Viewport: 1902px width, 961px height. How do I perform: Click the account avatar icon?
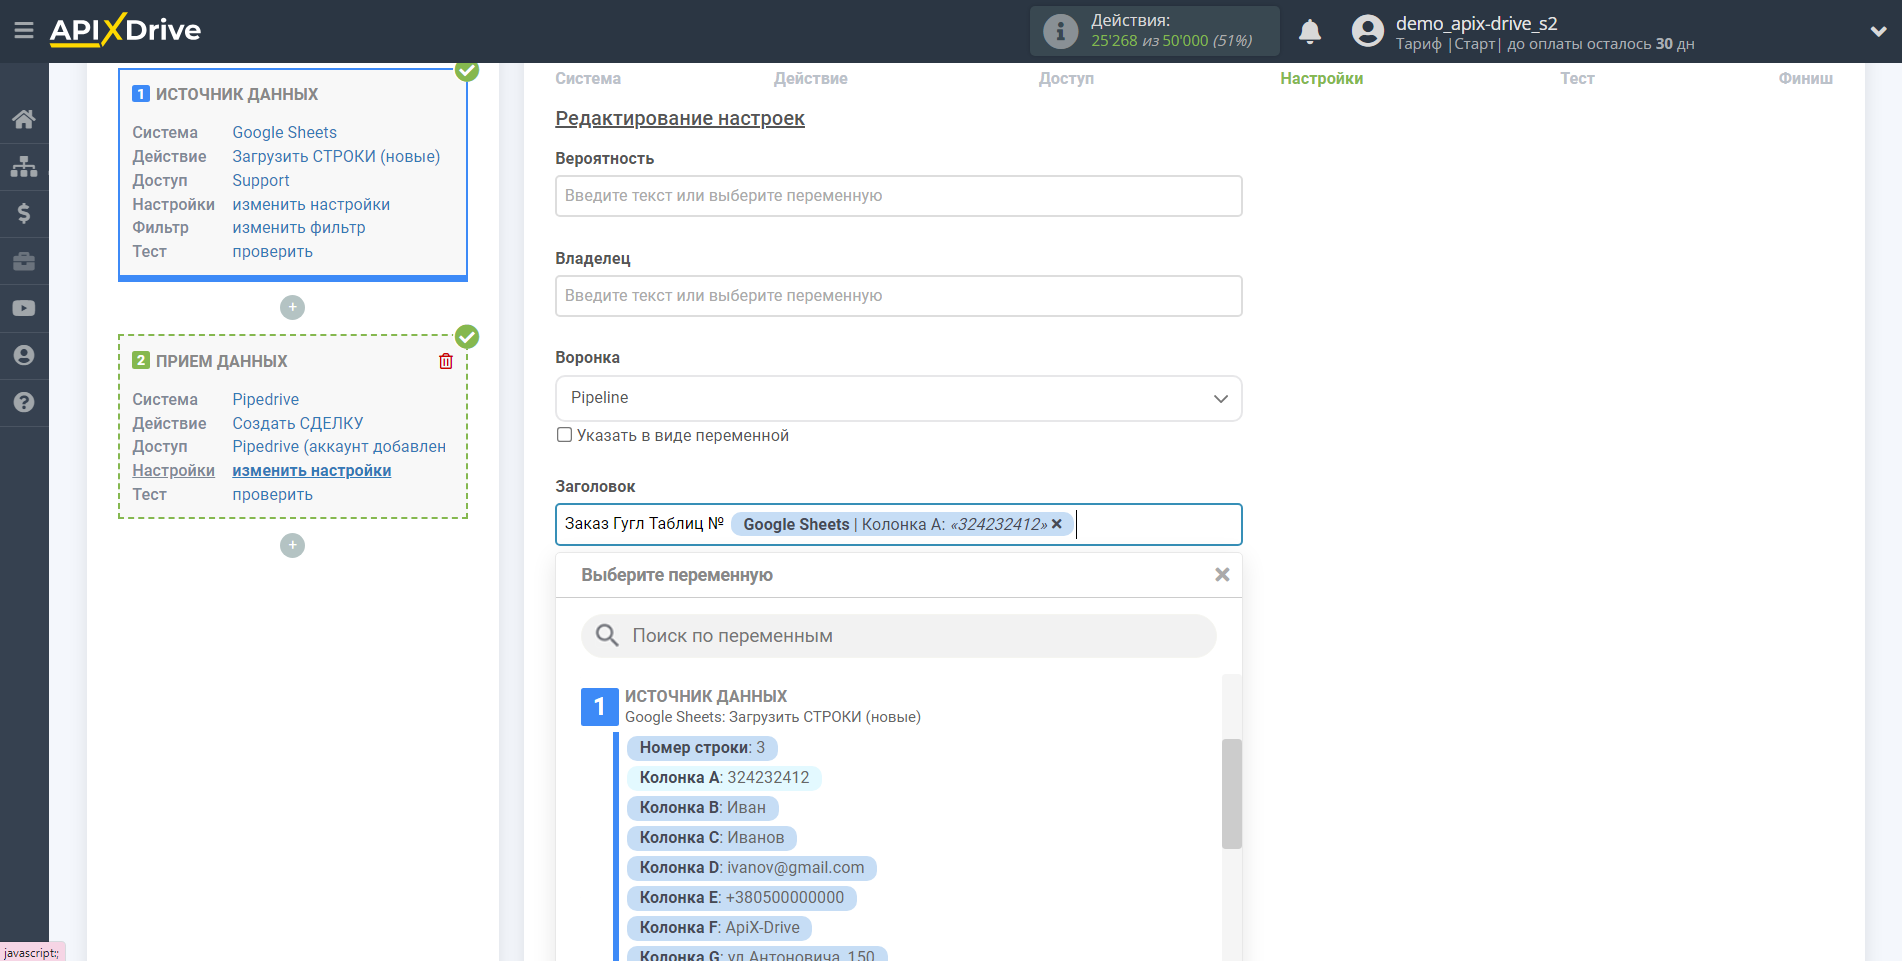click(1367, 31)
